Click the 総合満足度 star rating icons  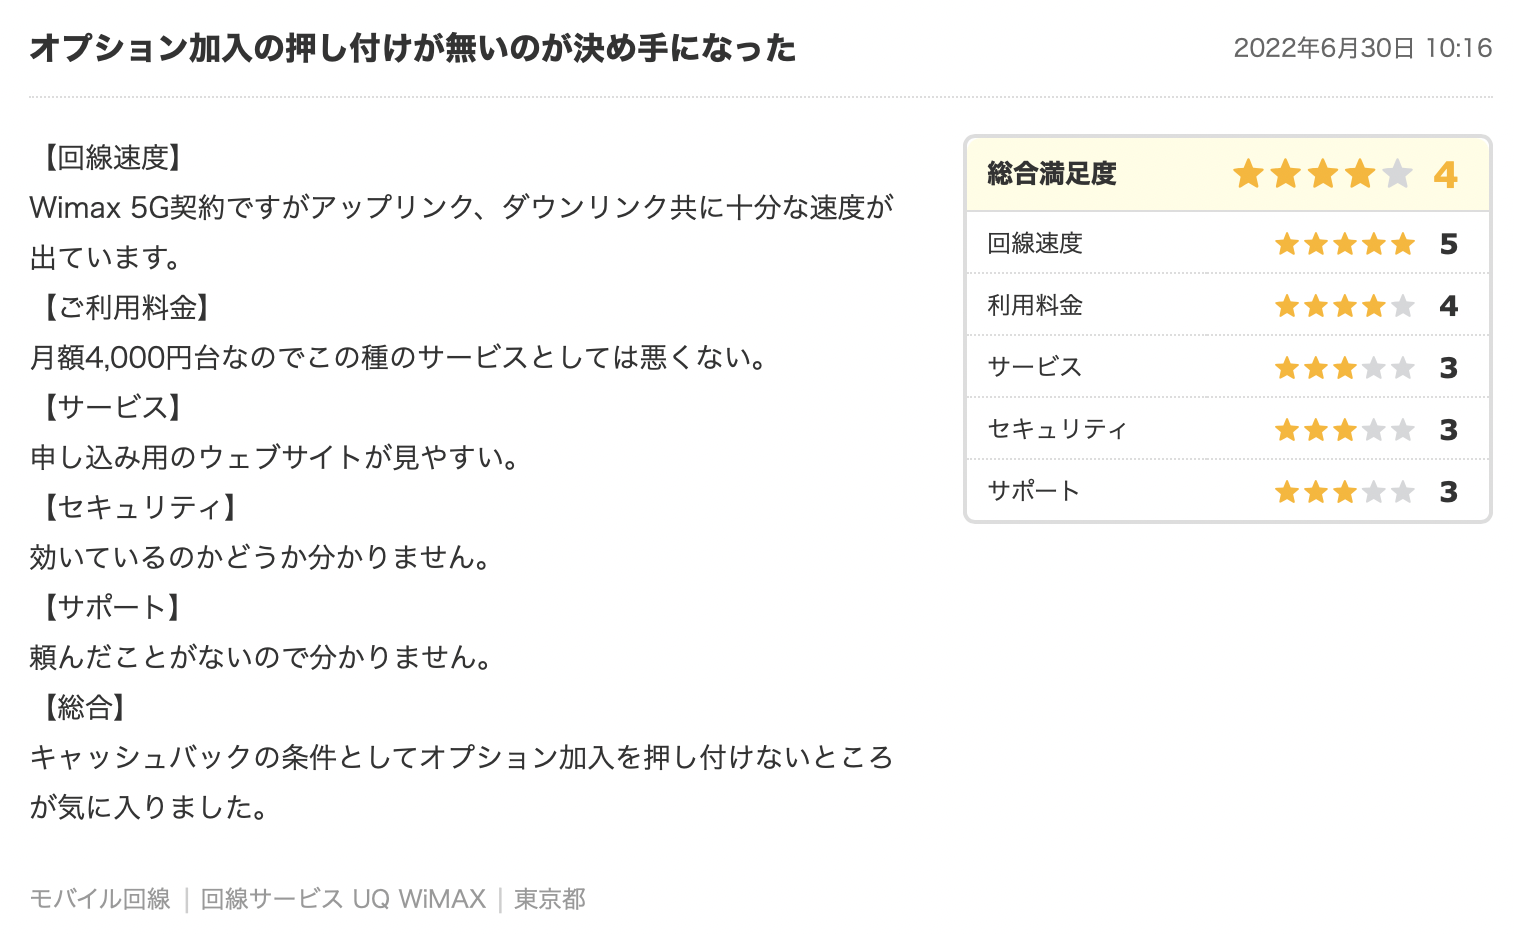[1322, 174]
